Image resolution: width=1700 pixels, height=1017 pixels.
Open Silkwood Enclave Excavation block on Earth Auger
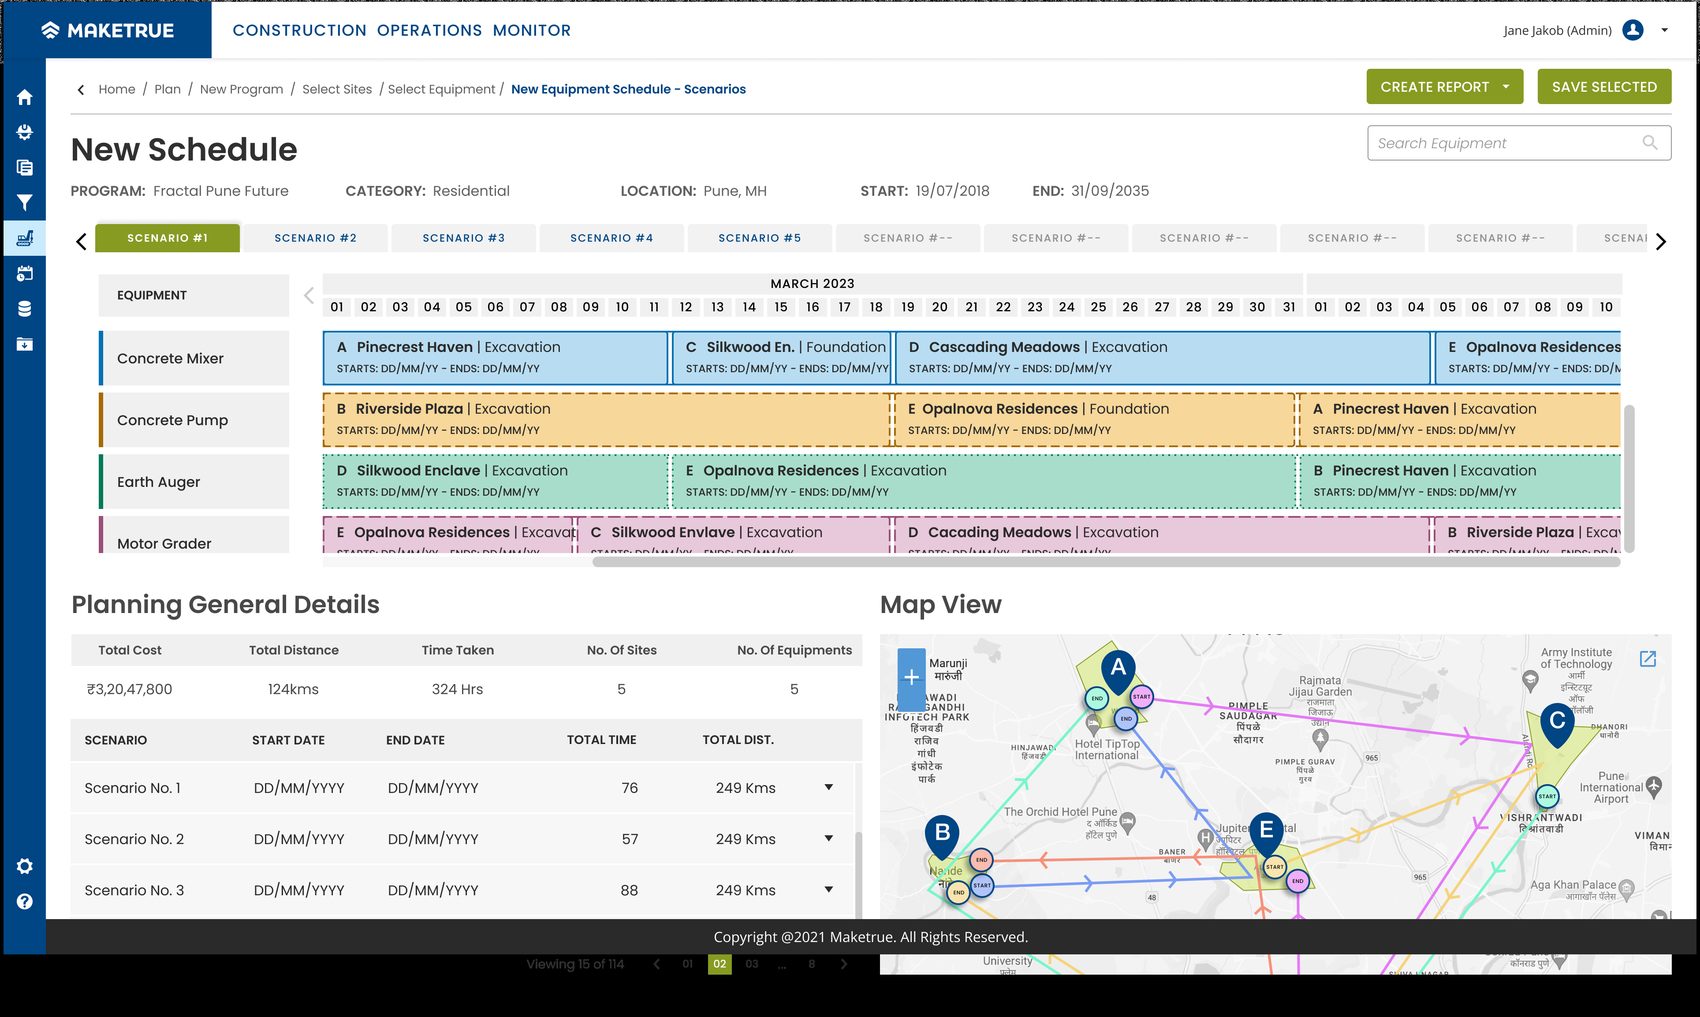tap(495, 482)
